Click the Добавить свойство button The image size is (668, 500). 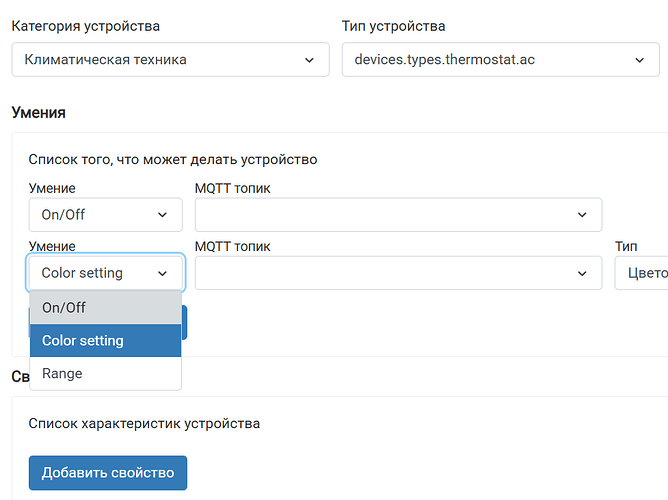(x=108, y=473)
